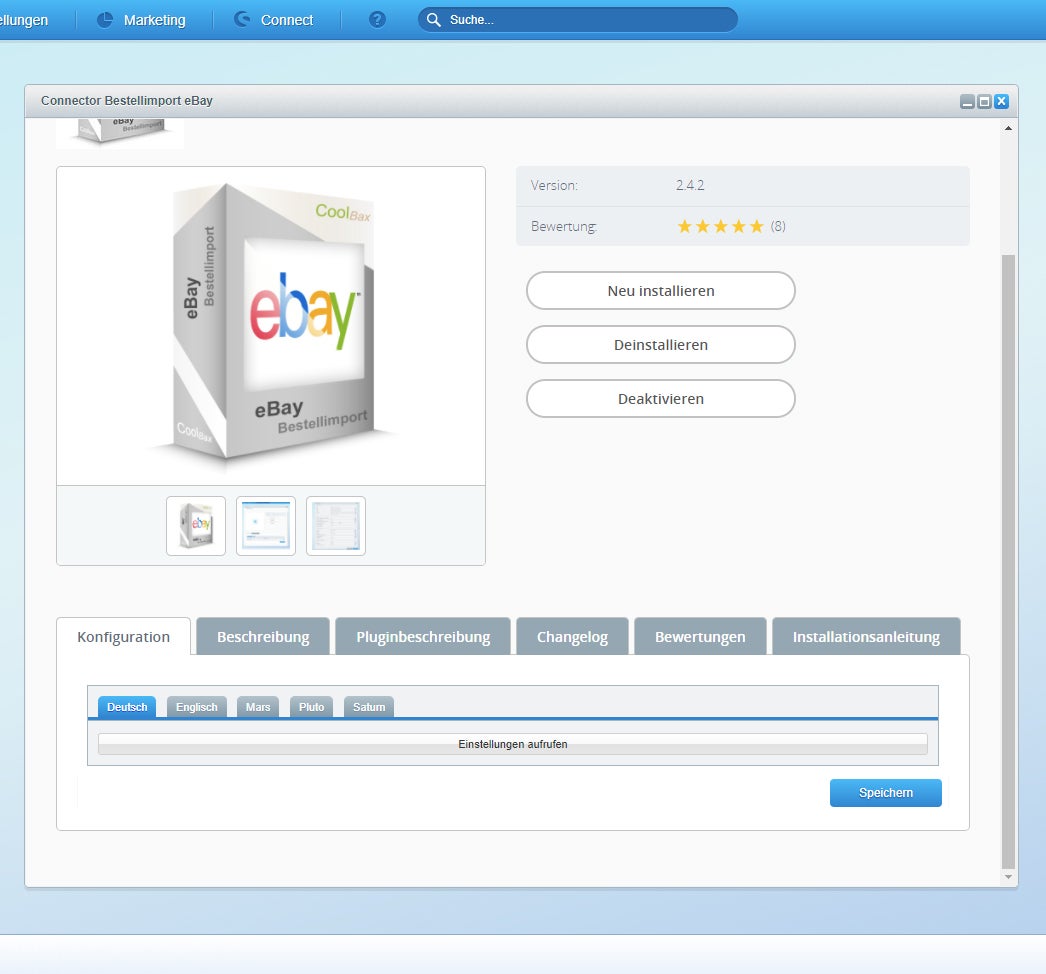Click the Marketing pie chart icon
The width and height of the screenshot is (1046, 974).
tap(105, 20)
